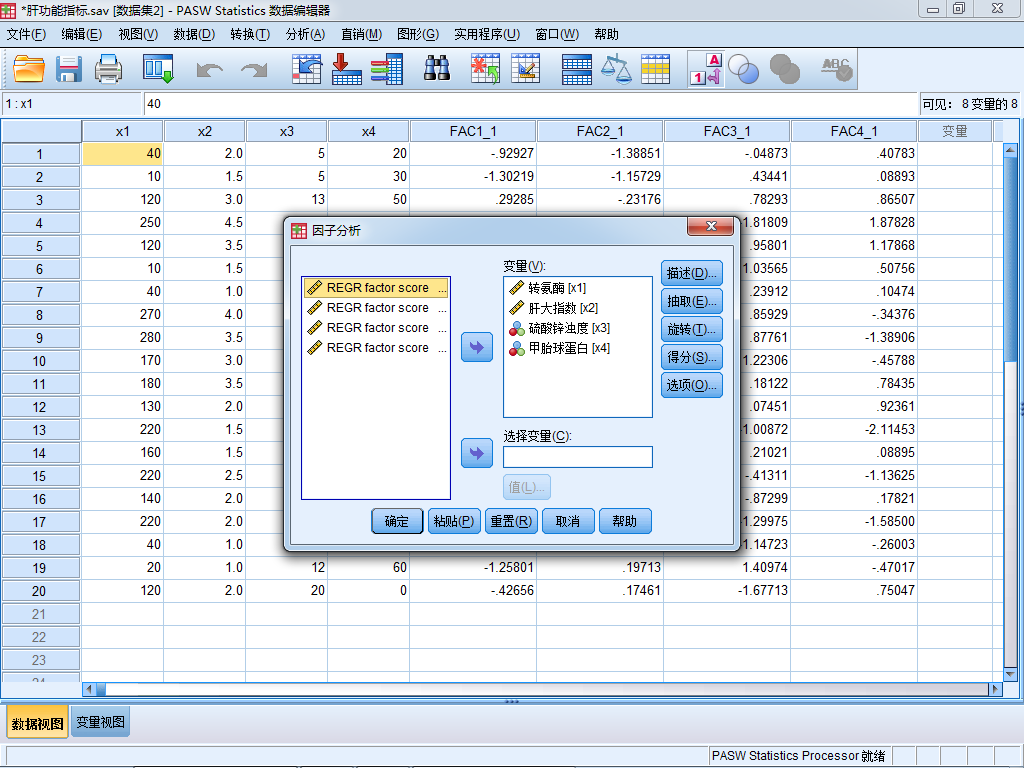
Task: Click row 20 header
Action: 40,591
